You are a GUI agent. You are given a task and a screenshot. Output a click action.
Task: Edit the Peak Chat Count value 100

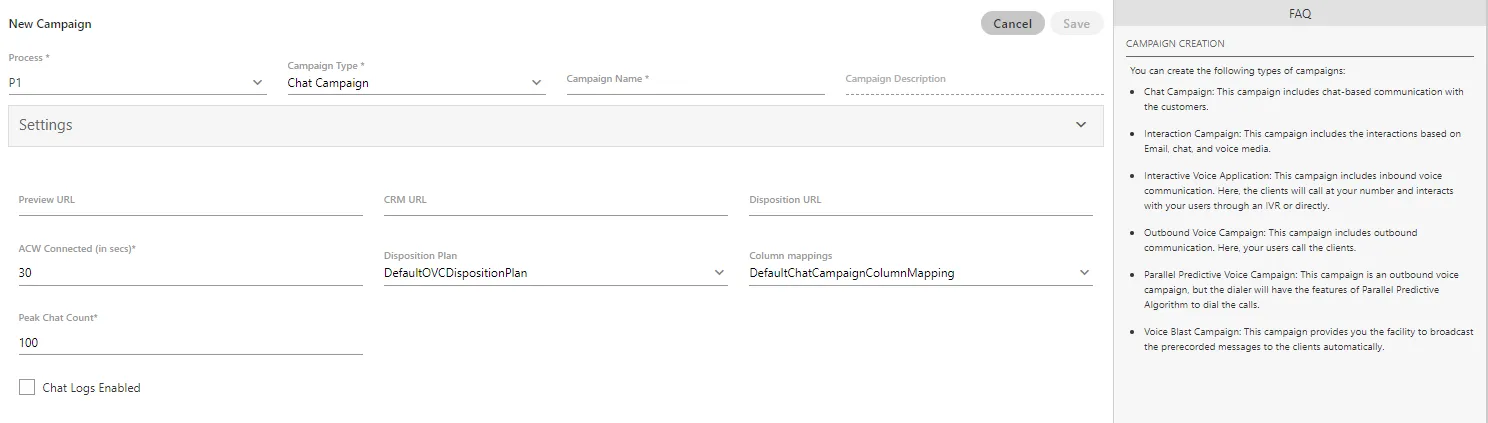pos(190,343)
